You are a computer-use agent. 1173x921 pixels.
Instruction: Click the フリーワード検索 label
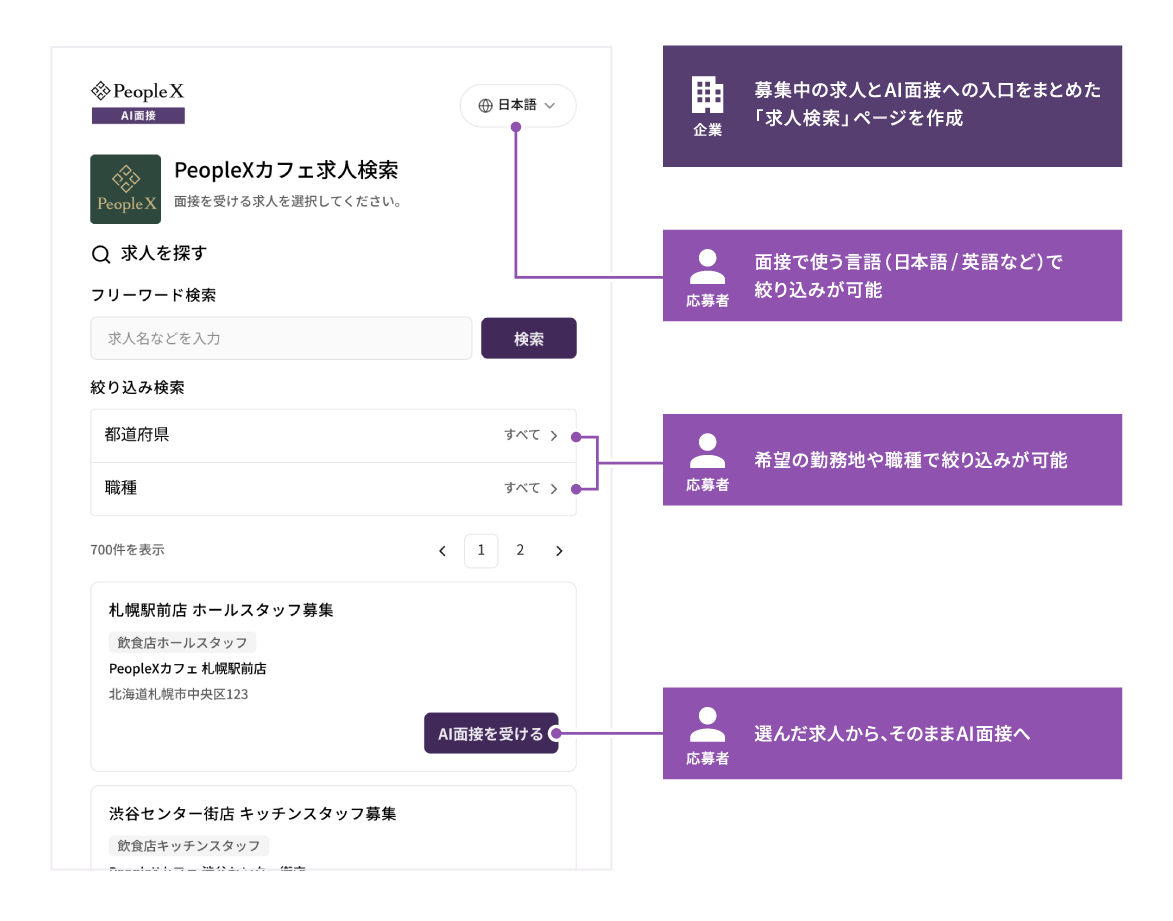(x=153, y=296)
